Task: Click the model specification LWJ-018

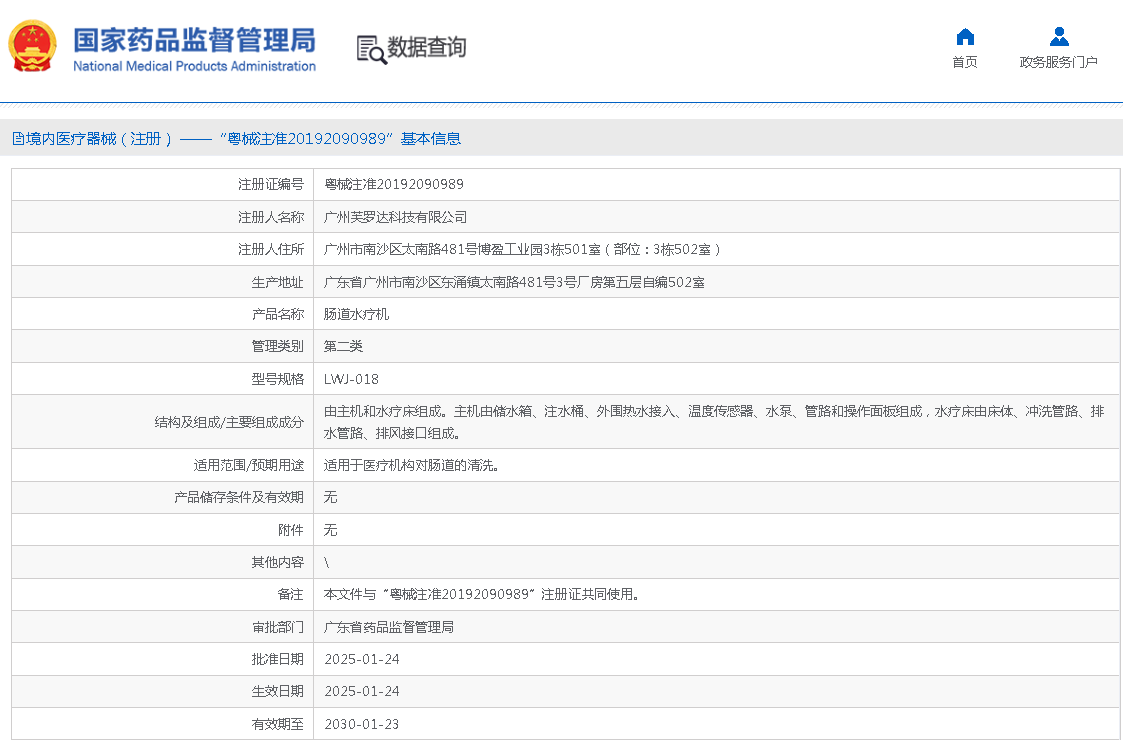Action: pyautogui.click(x=351, y=379)
